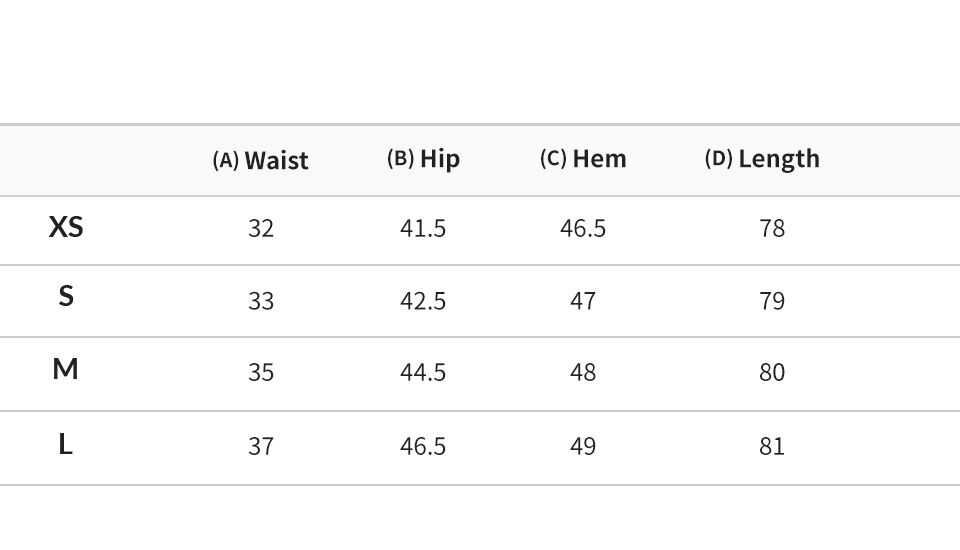Select the (D) Length column header
The width and height of the screenshot is (960, 550).
(x=762, y=159)
